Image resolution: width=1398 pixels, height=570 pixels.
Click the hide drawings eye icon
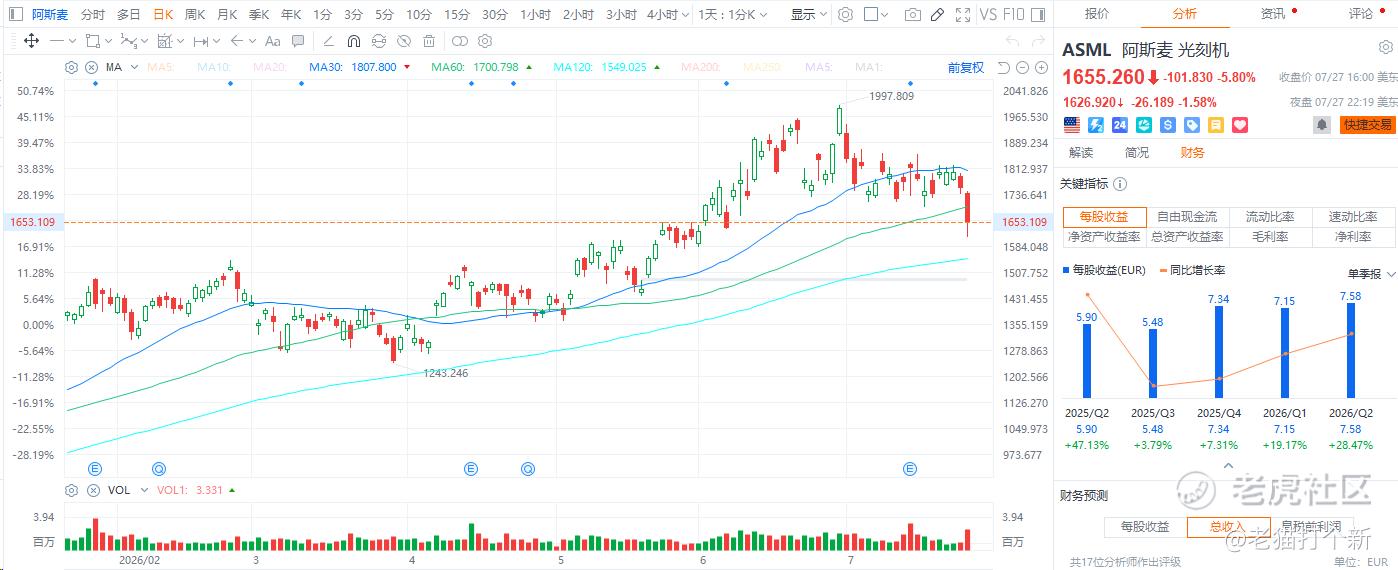pos(403,41)
